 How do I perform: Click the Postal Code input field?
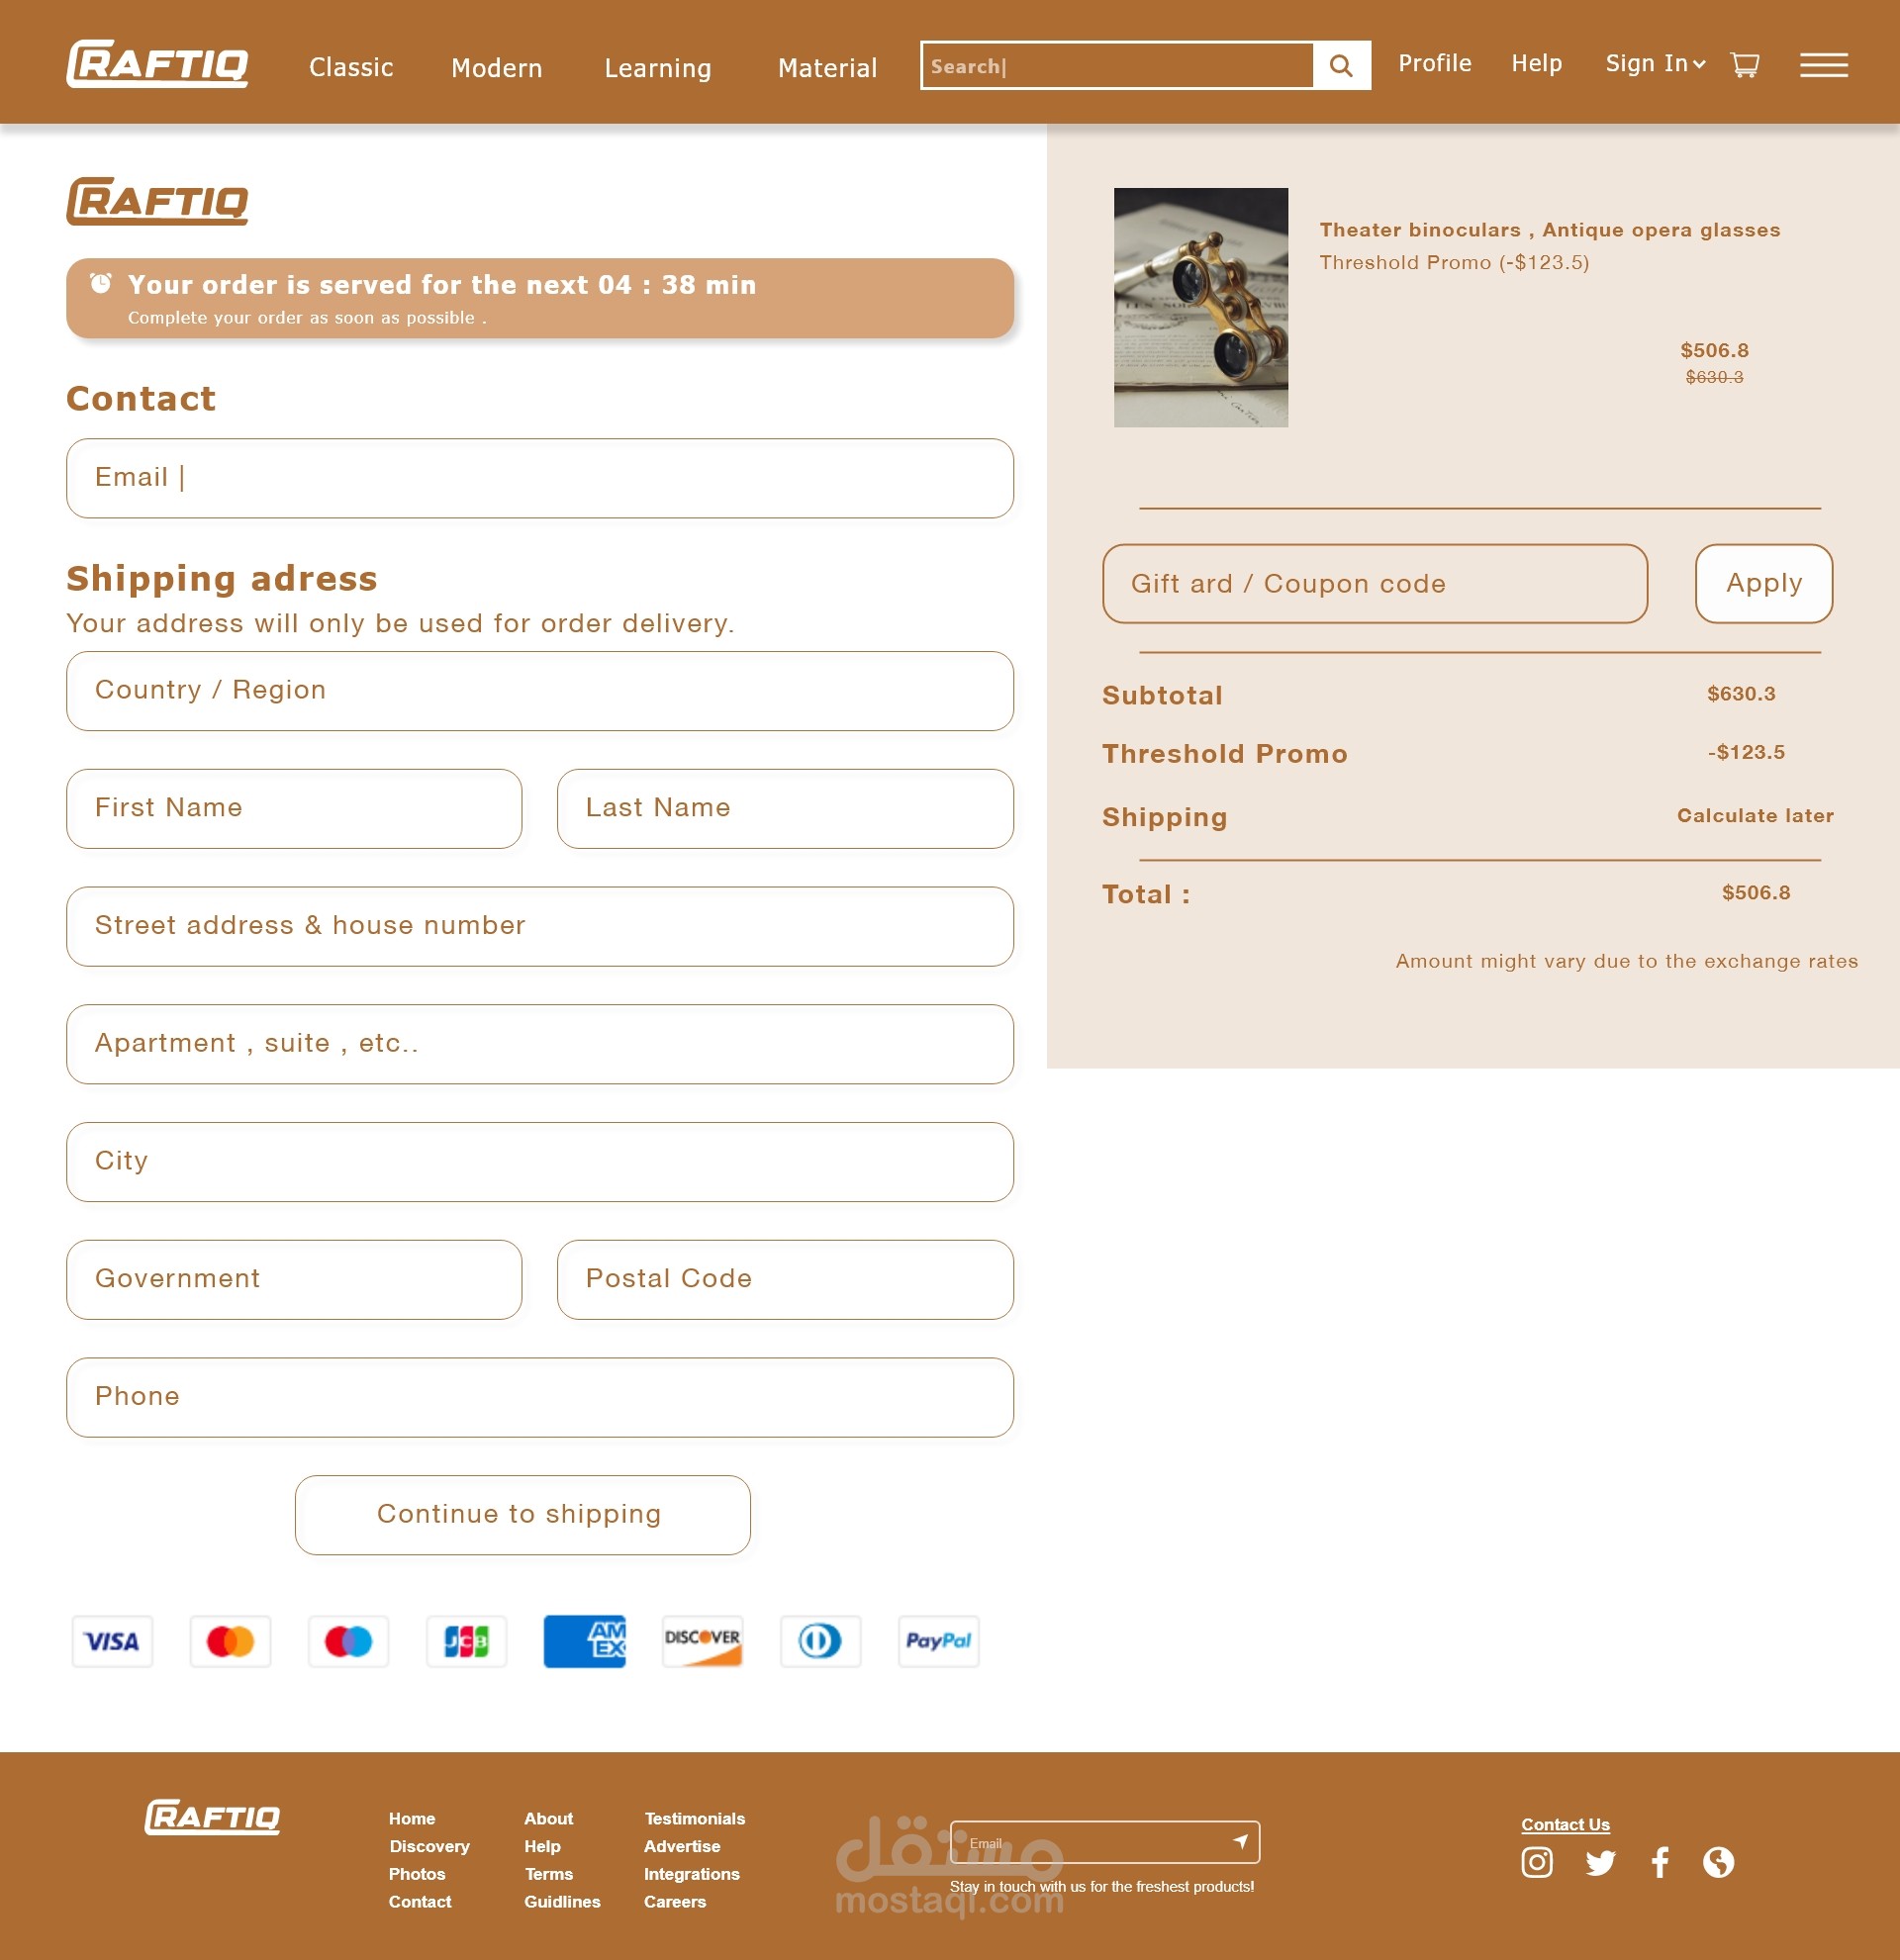pos(785,1279)
